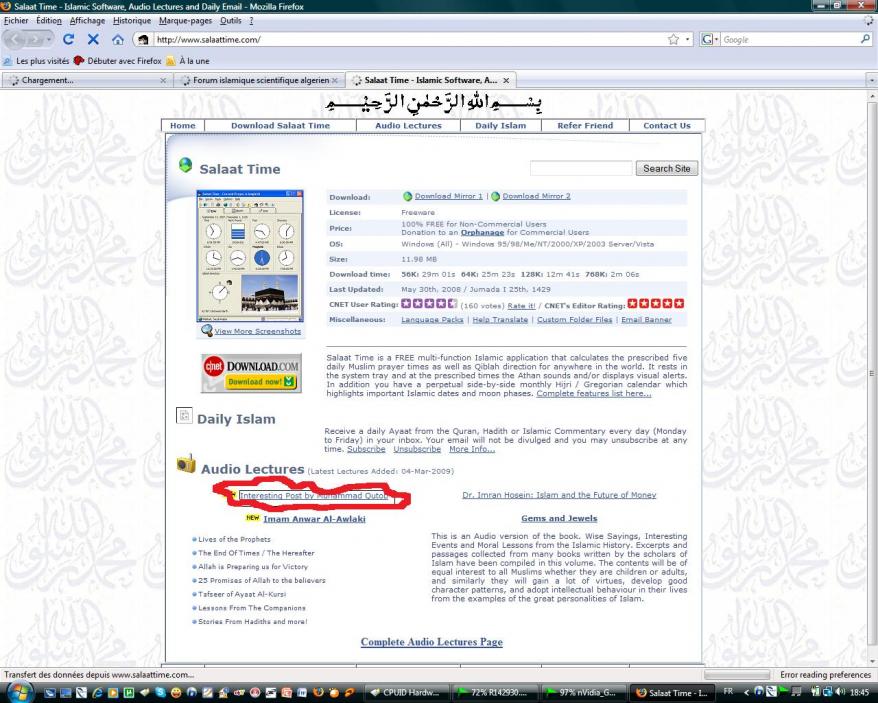Switch to the 97% nVidia_G... taskbar window
Screen dimensions: 878x703
tap(584, 692)
